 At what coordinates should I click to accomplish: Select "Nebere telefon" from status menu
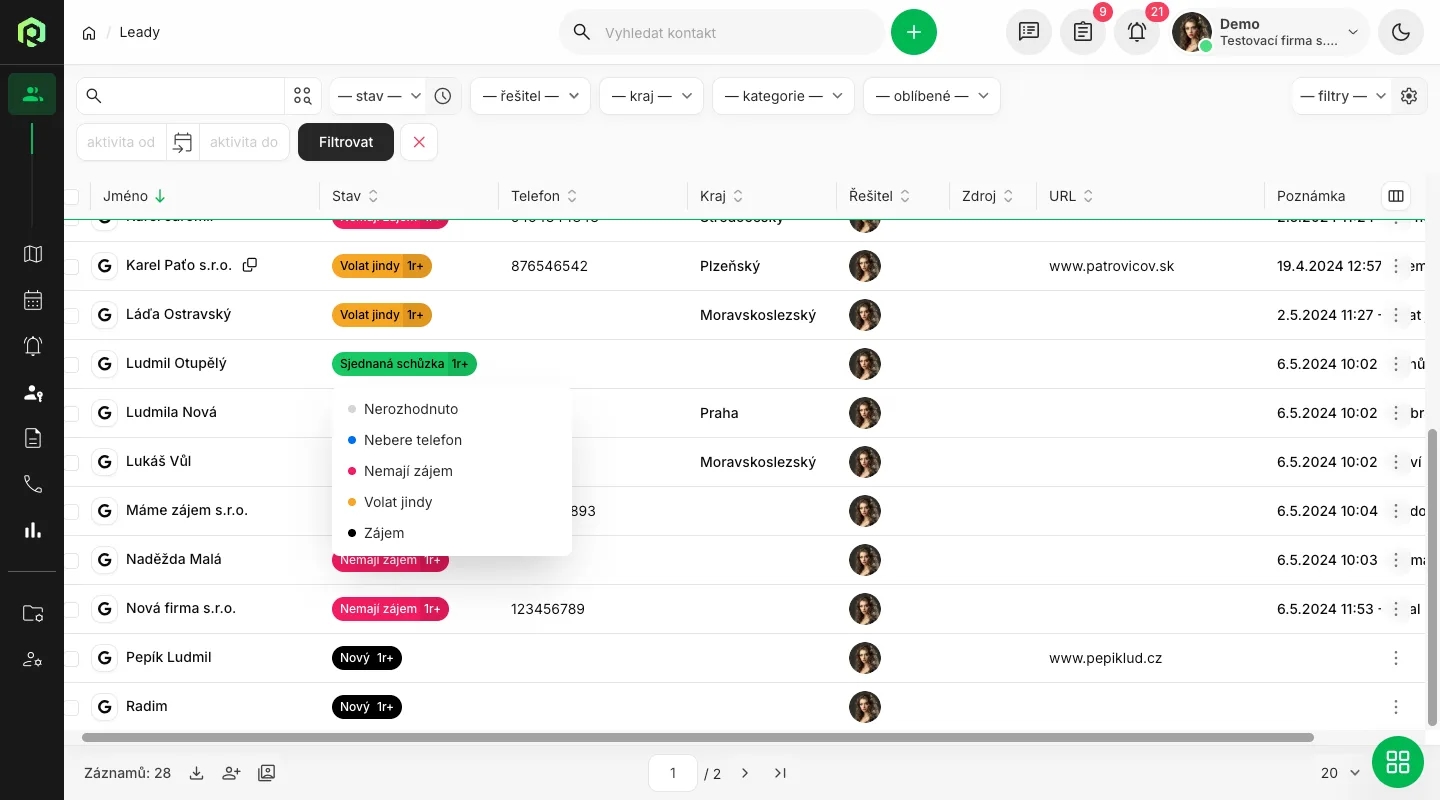[412, 440]
